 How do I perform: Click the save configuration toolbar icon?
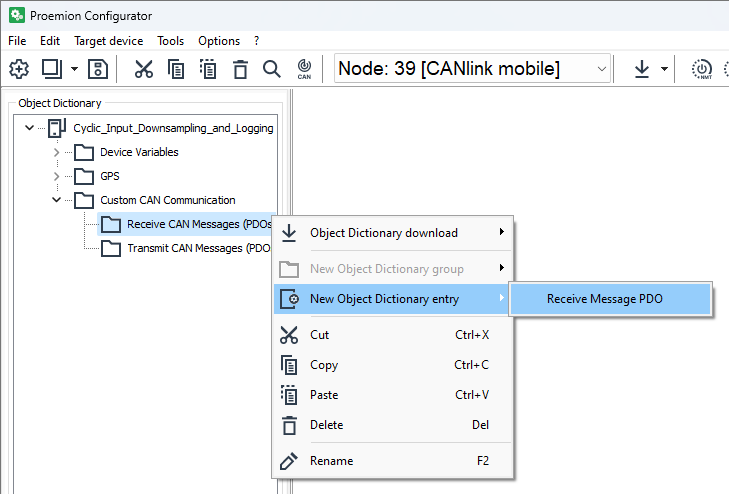[x=98, y=69]
